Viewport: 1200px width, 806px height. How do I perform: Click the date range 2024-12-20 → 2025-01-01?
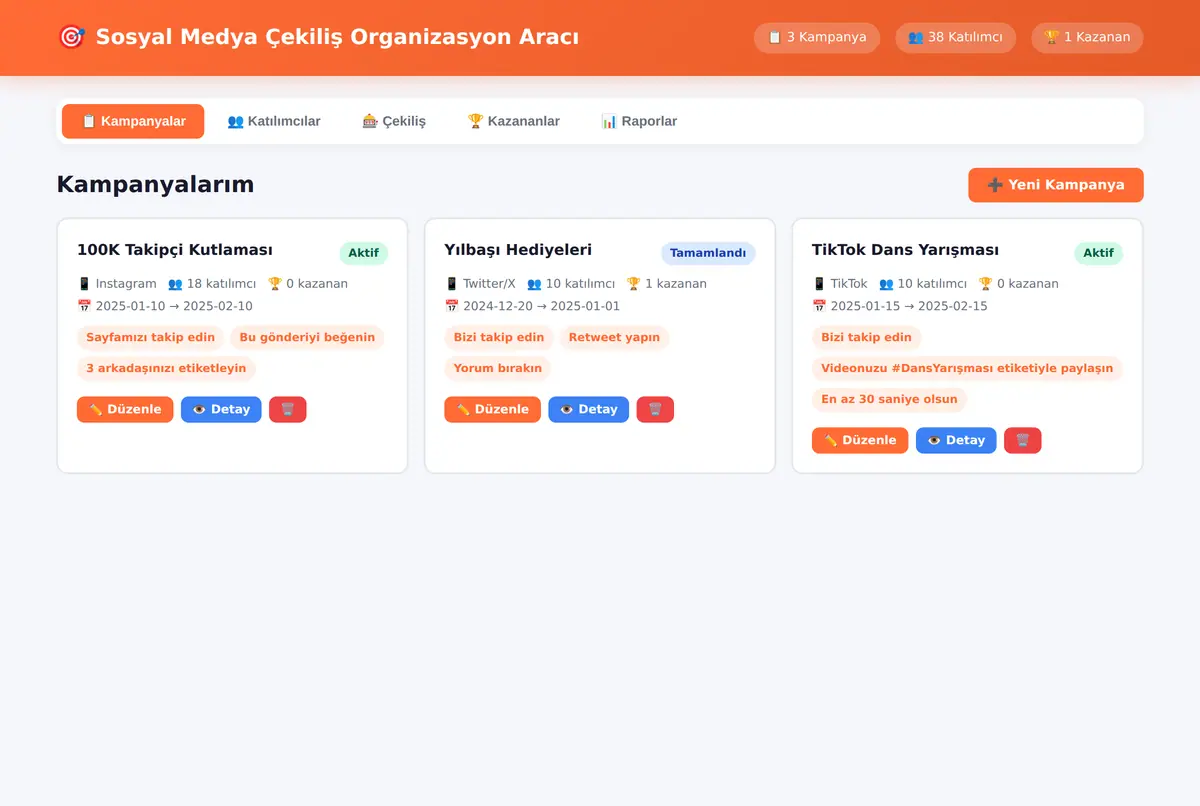(532, 306)
